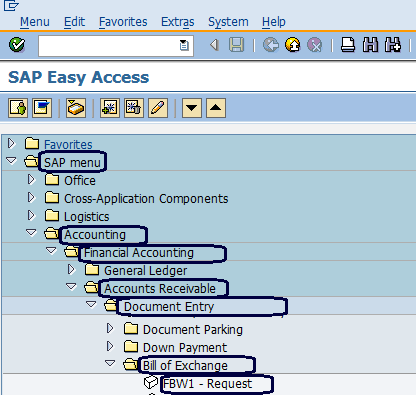Click the Find Next binoculars-plus icon

(393, 45)
